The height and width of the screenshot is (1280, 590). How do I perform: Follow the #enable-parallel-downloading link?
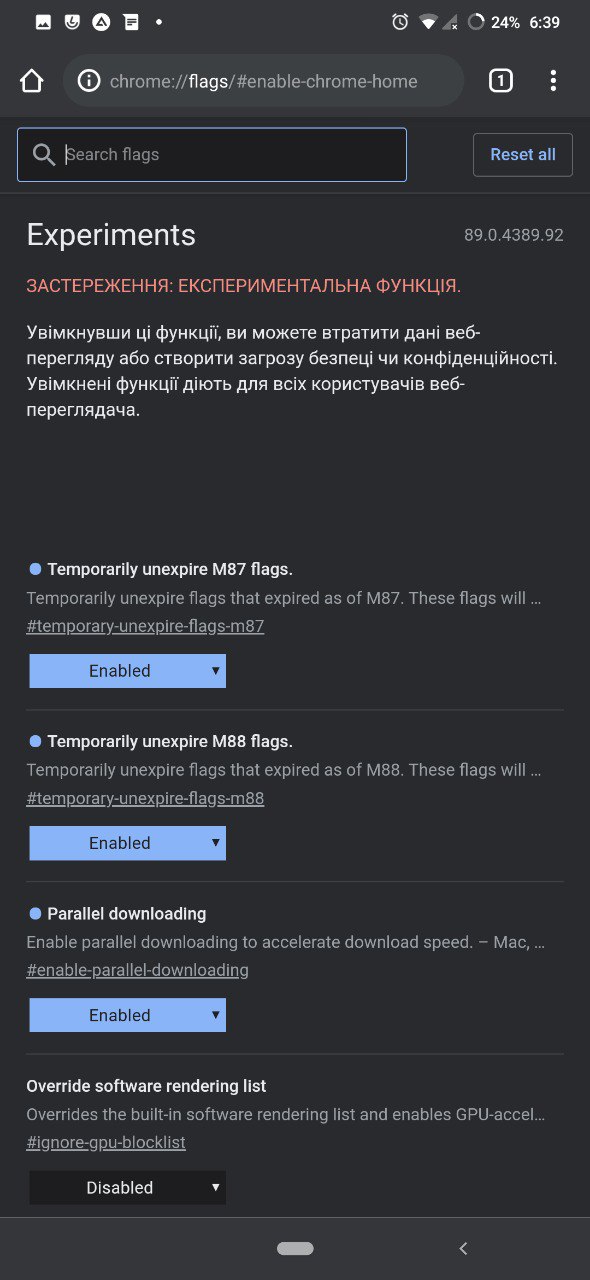[x=137, y=971]
